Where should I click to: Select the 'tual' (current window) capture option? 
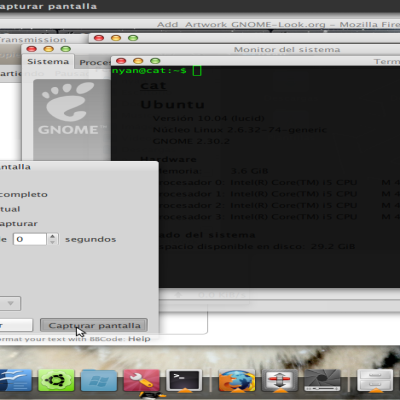click(10, 209)
